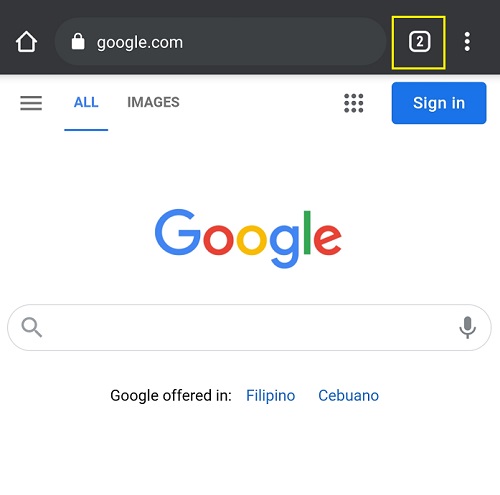View site info via the padlock icon
The image size is (500, 495).
[78, 41]
